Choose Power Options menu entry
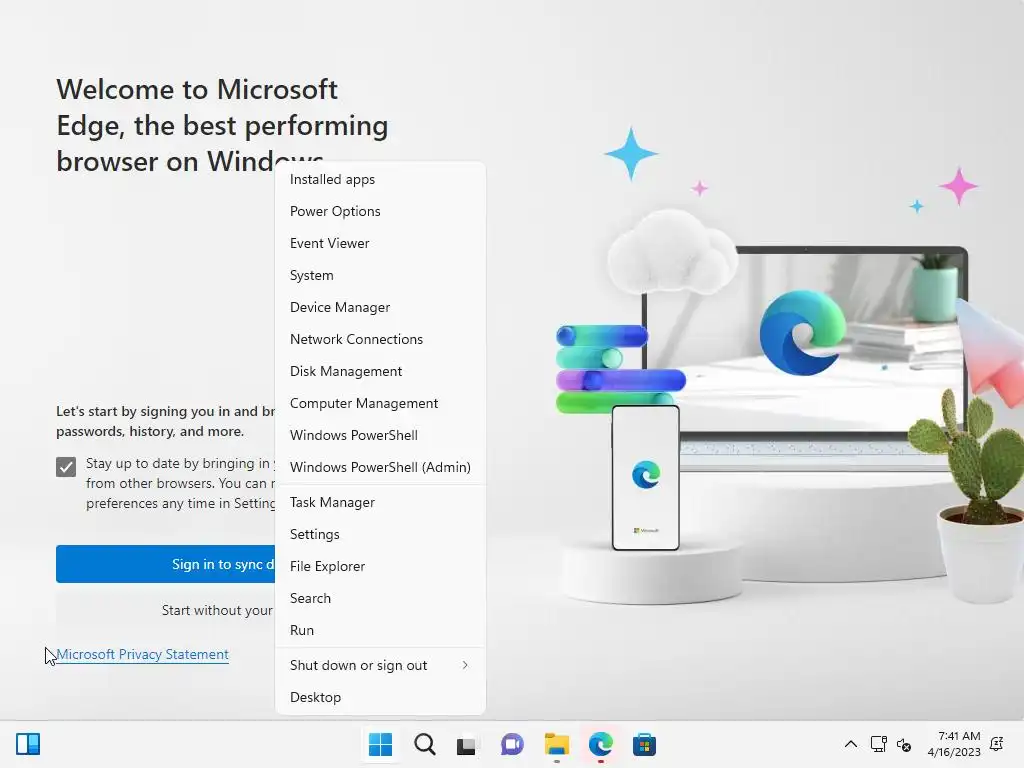1024x768 pixels. (x=380, y=211)
